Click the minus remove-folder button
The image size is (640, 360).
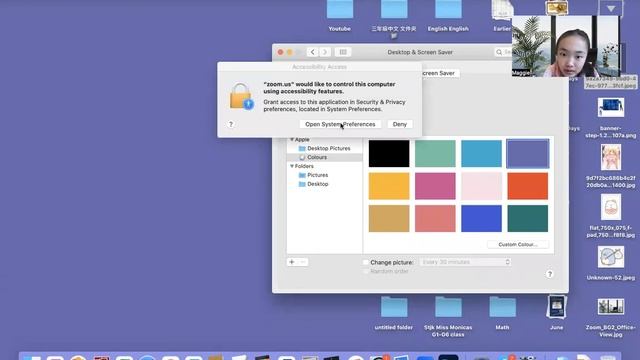pos(303,262)
